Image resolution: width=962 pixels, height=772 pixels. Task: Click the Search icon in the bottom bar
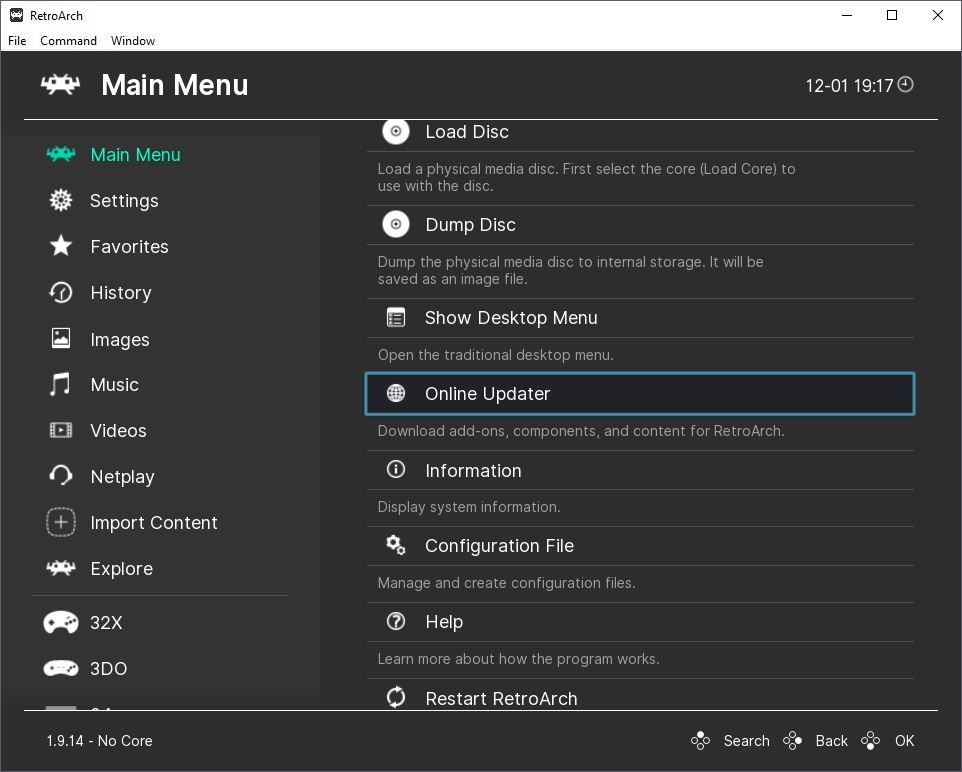tap(701, 740)
